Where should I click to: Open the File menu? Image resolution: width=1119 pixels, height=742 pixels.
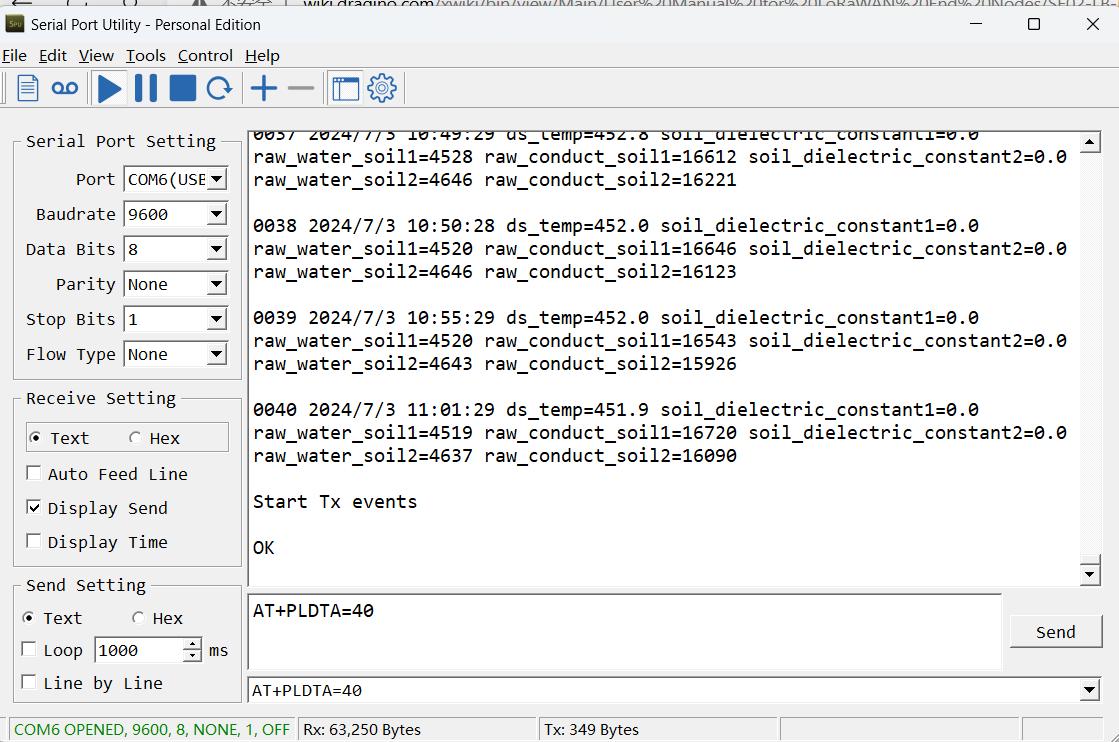(14, 56)
